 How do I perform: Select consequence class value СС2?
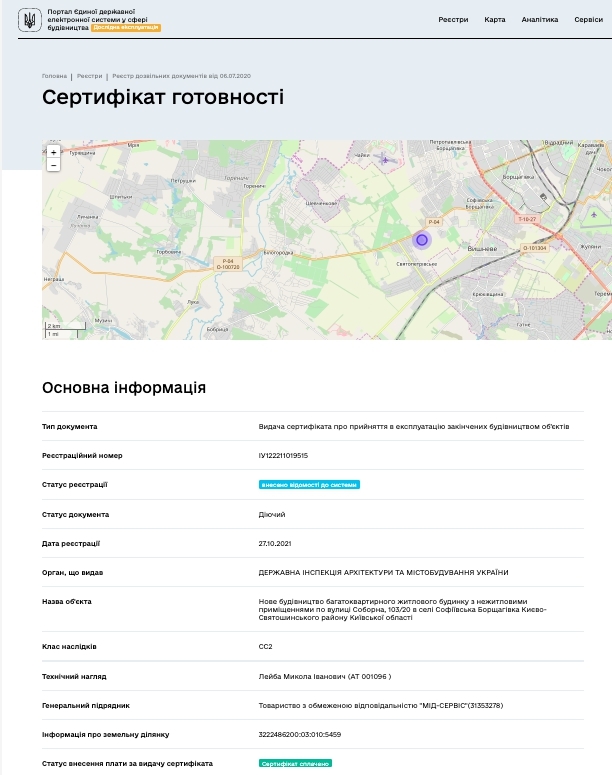coord(265,646)
